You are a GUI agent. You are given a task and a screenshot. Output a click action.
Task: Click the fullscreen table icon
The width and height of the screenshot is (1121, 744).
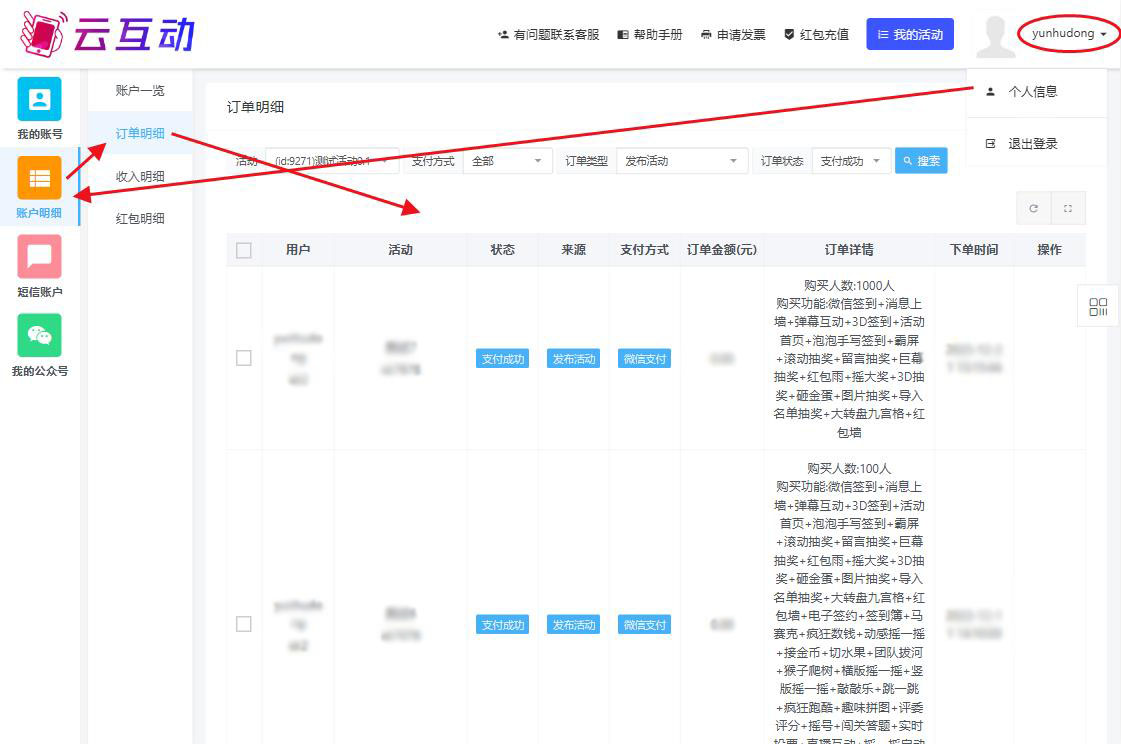pyautogui.click(x=1068, y=208)
